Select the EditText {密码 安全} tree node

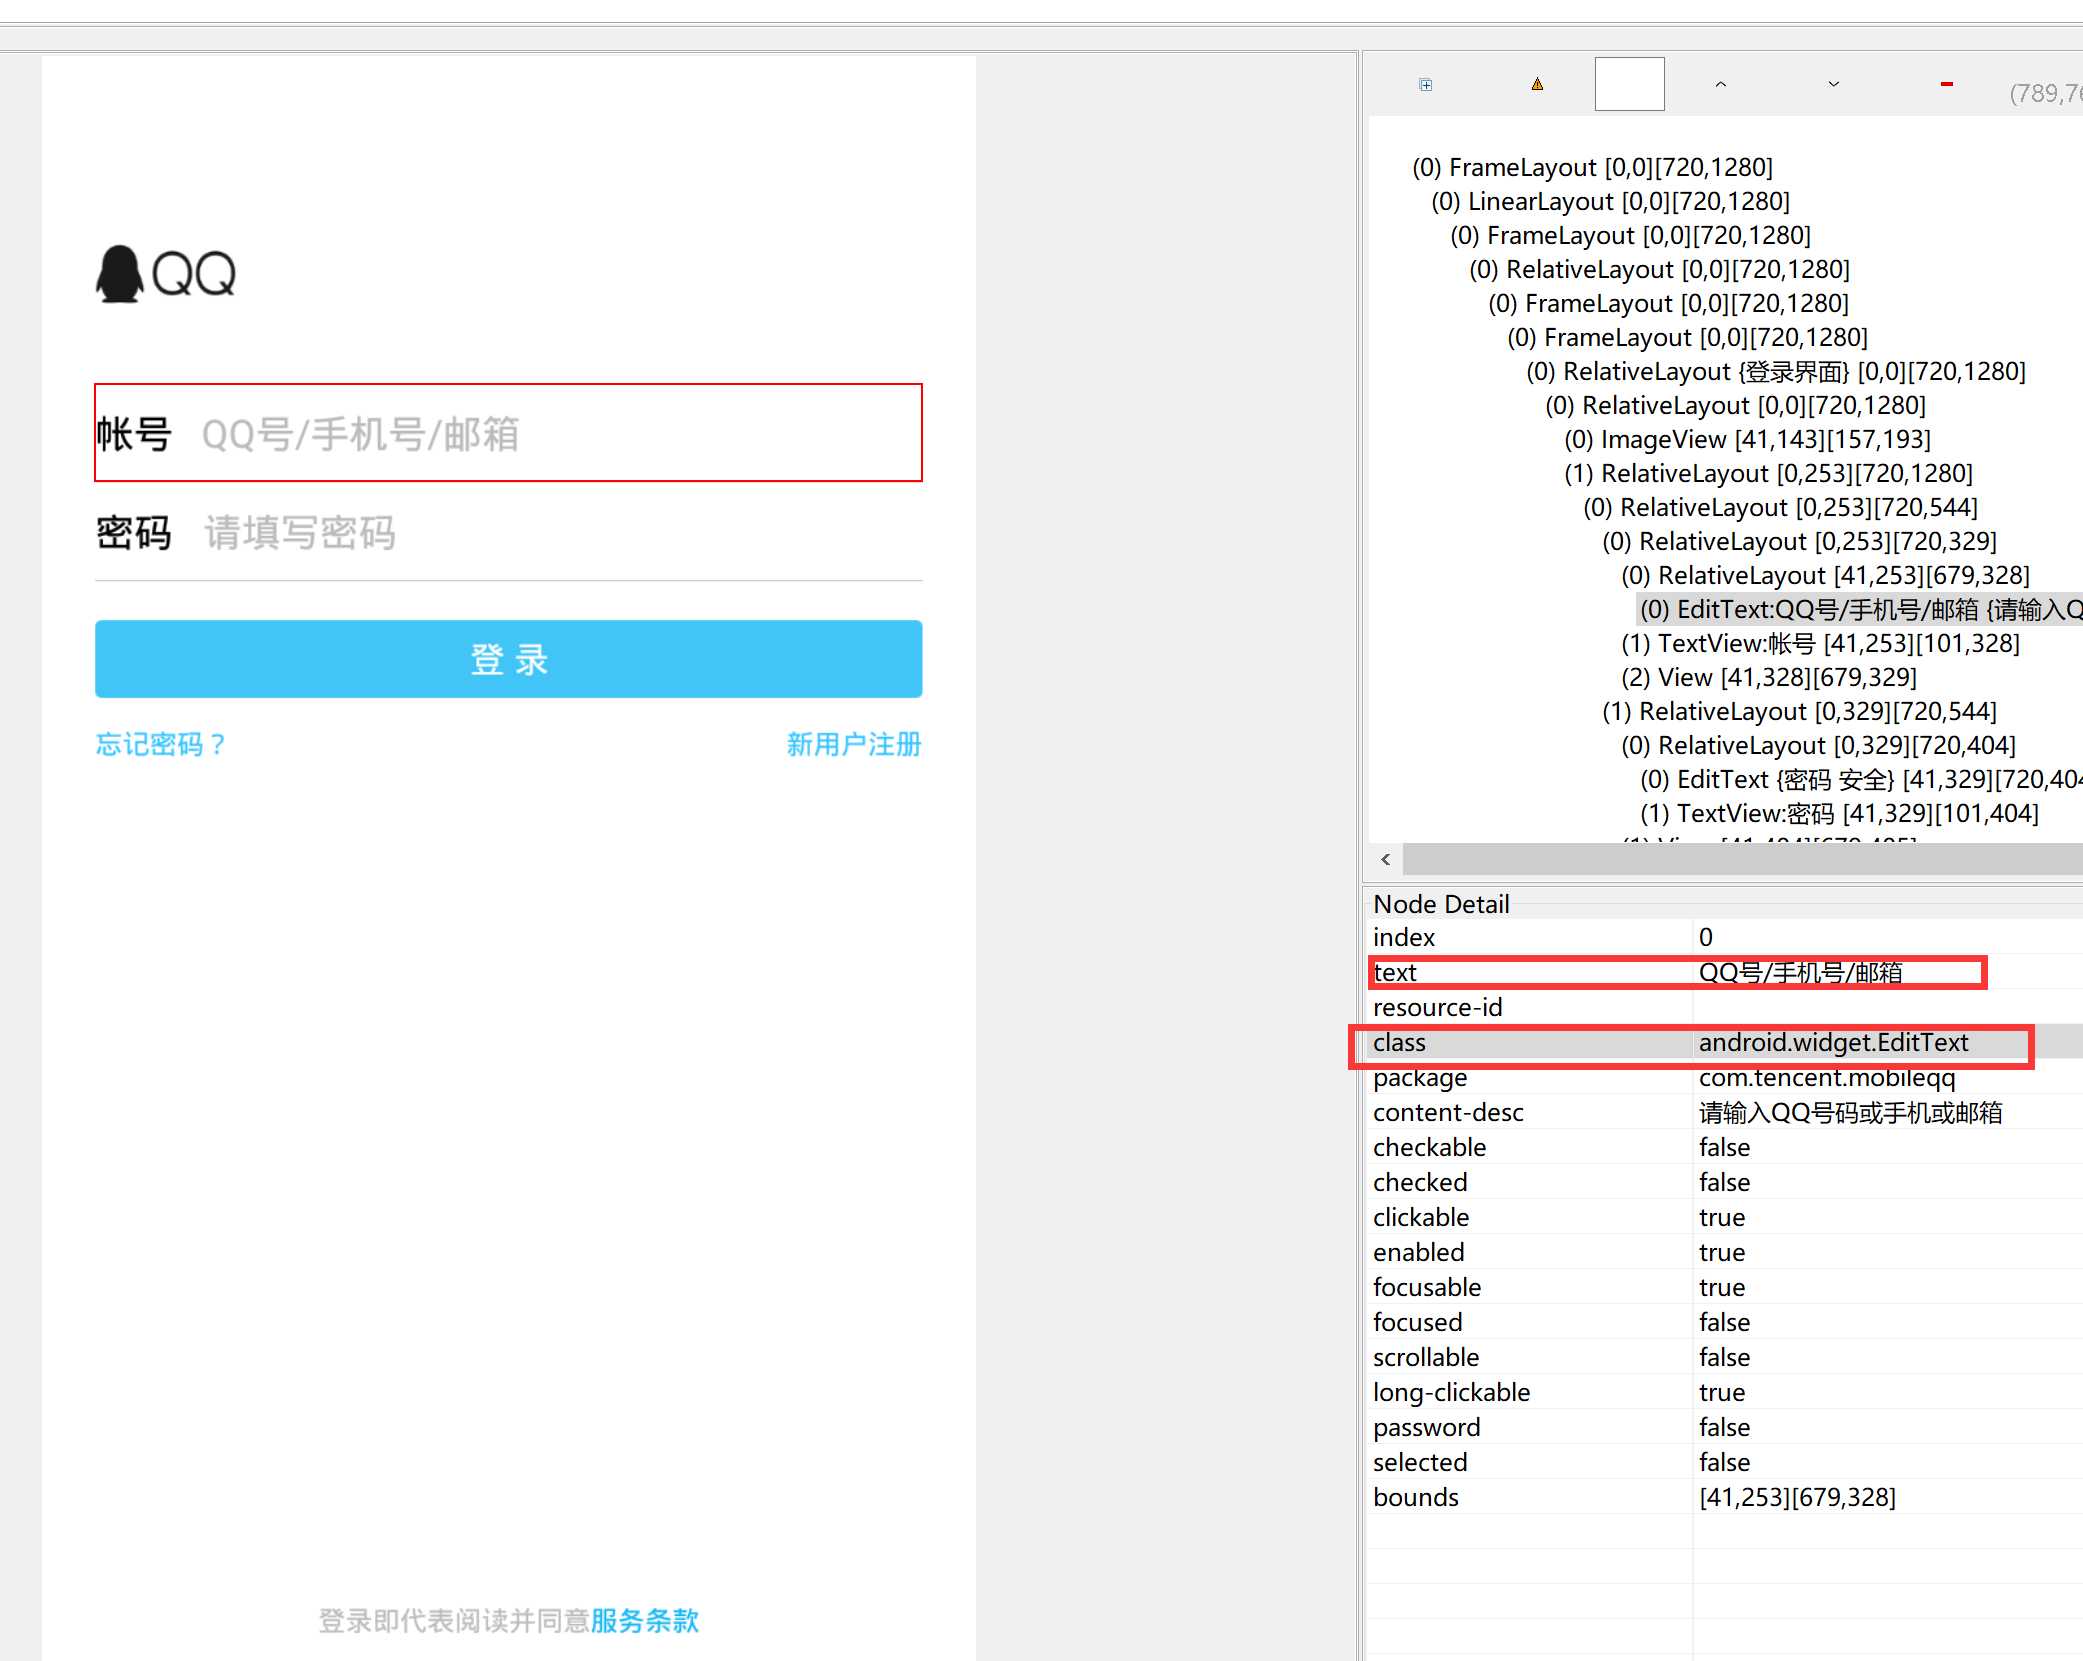(1861, 780)
